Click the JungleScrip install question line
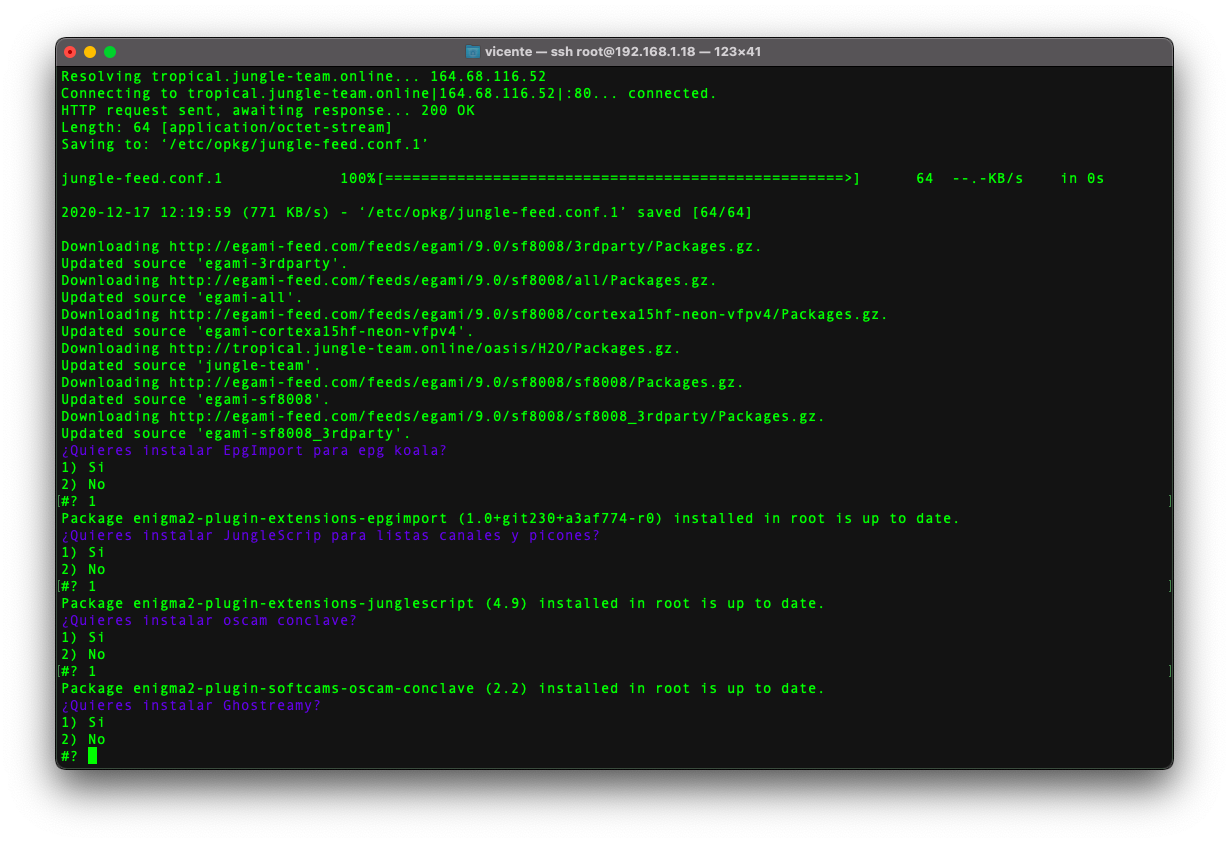Screen dimensions: 1229x843 click(x=330, y=536)
